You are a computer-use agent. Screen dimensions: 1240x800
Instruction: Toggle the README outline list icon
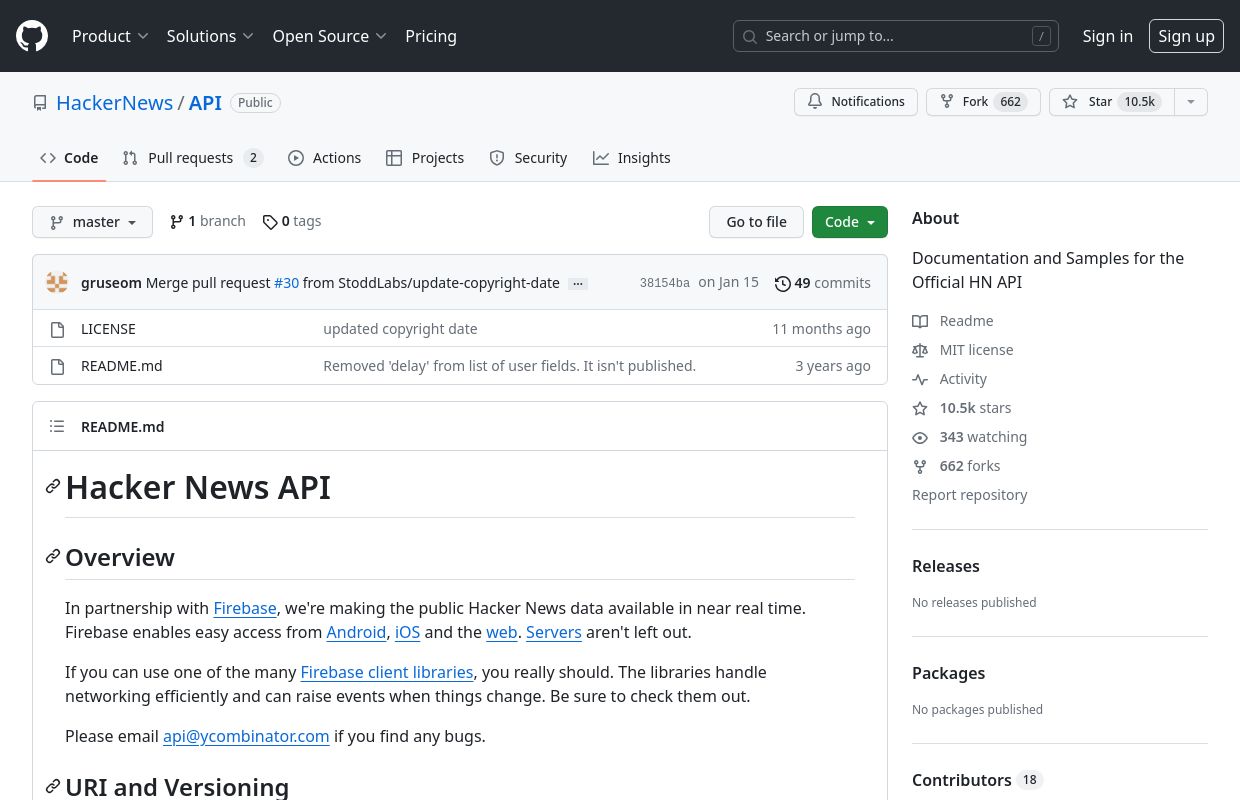click(x=57, y=426)
